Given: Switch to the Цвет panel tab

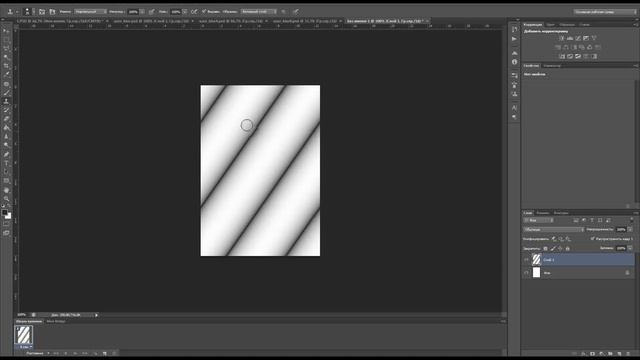Looking at the screenshot, I should point(551,25).
